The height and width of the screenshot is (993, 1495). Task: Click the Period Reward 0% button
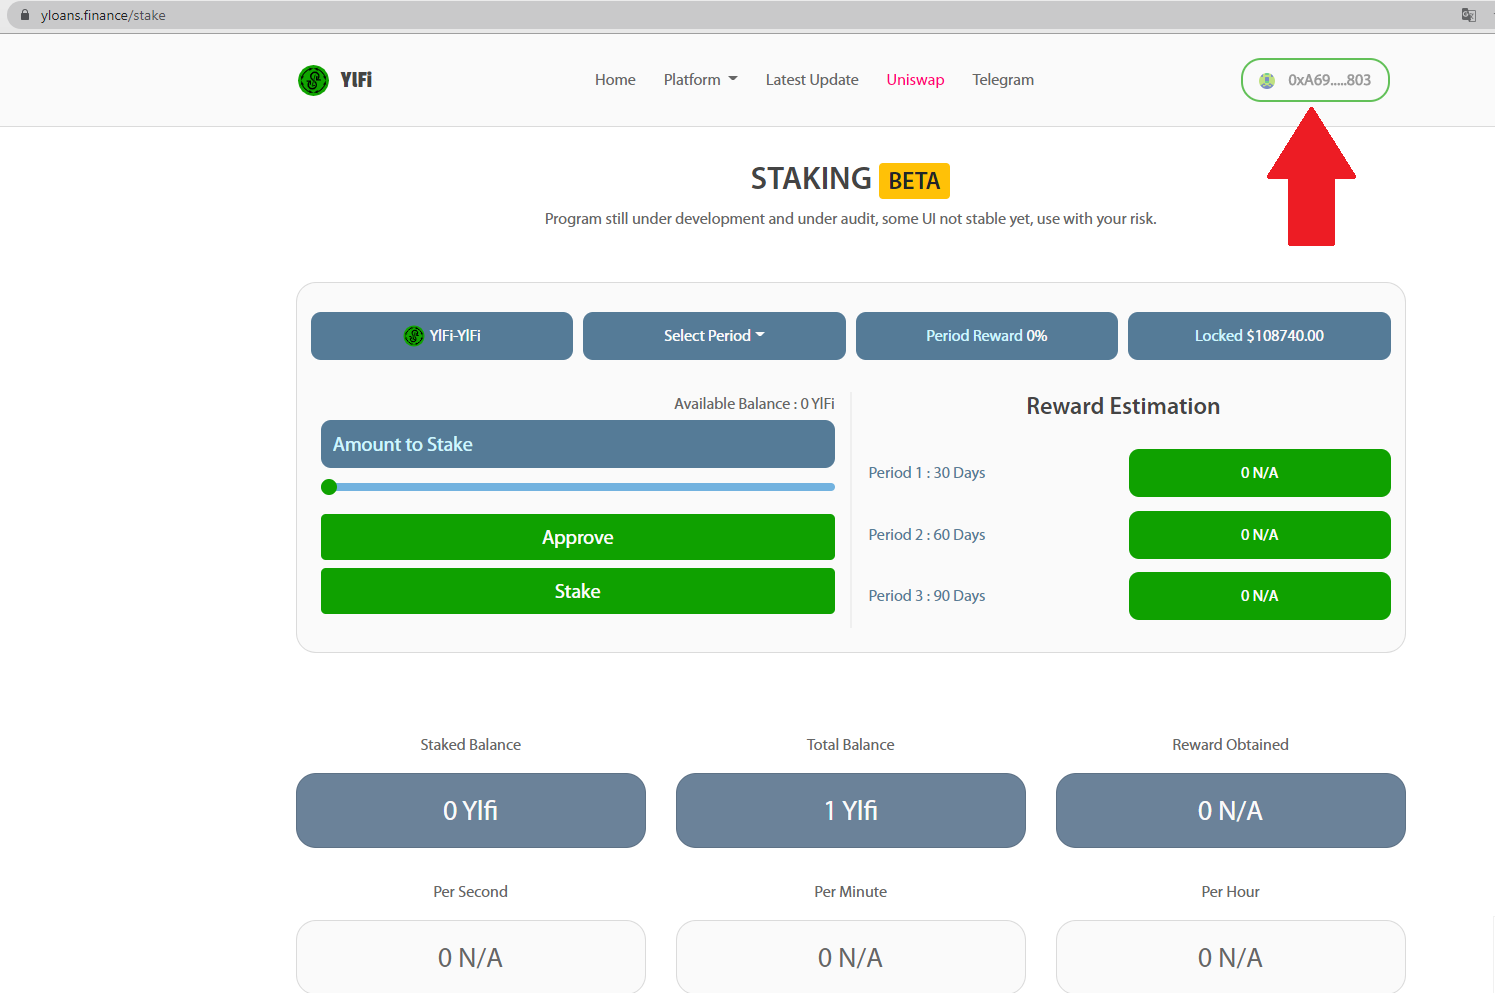pyautogui.click(x=987, y=336)
